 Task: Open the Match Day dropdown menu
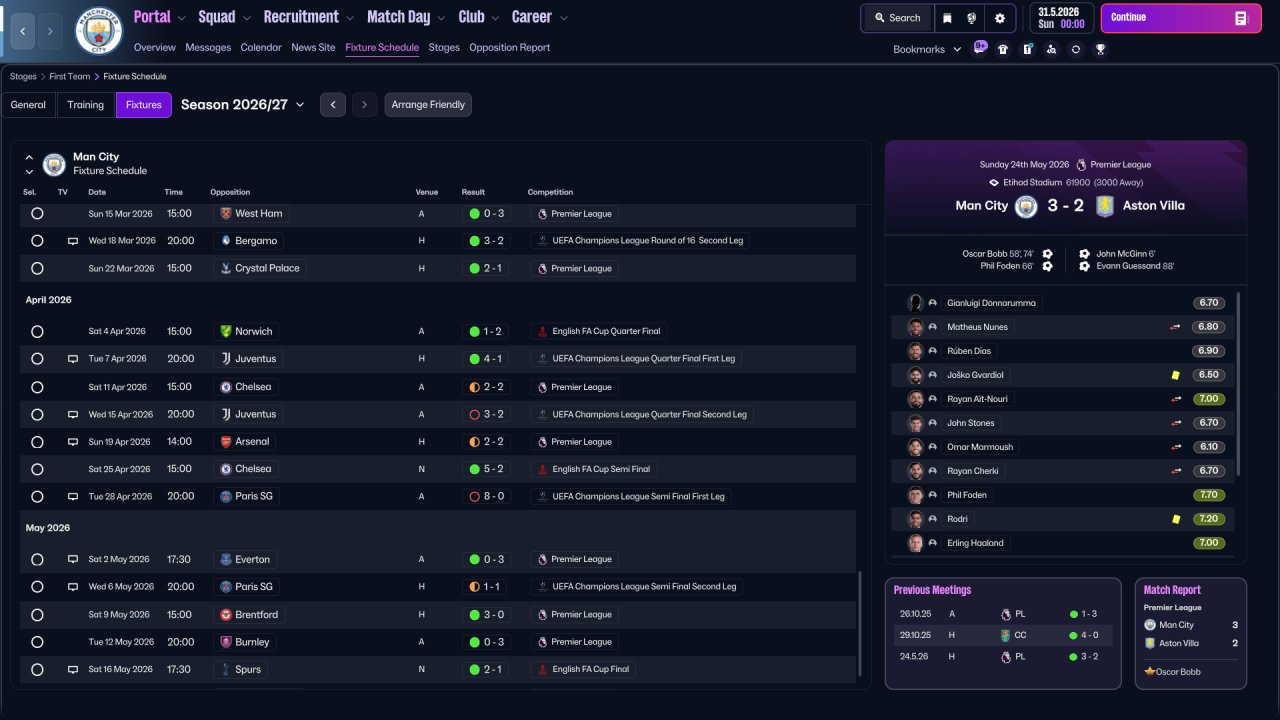pyautogui.click(x=407, y=17)
